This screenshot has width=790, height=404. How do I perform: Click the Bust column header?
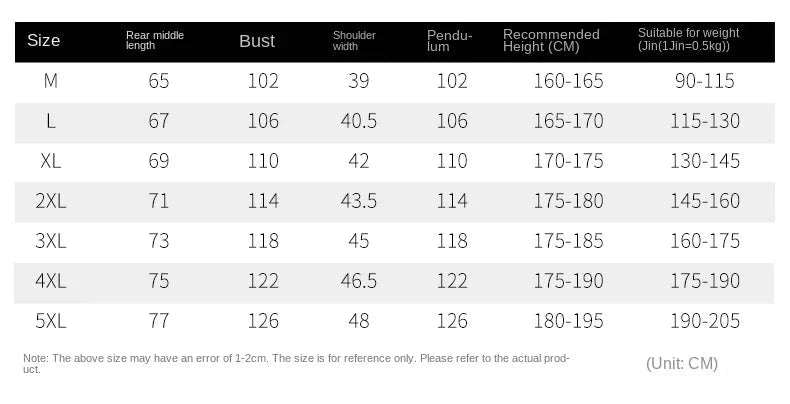click(257, 41)
